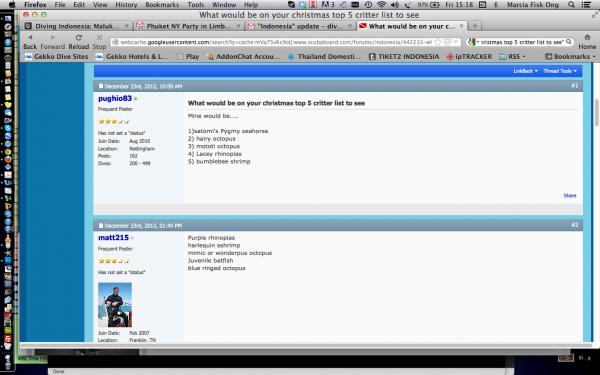Click the Forward navigation arrow
Viewport: 600px width, 375px height.
[x=53, y=38]
